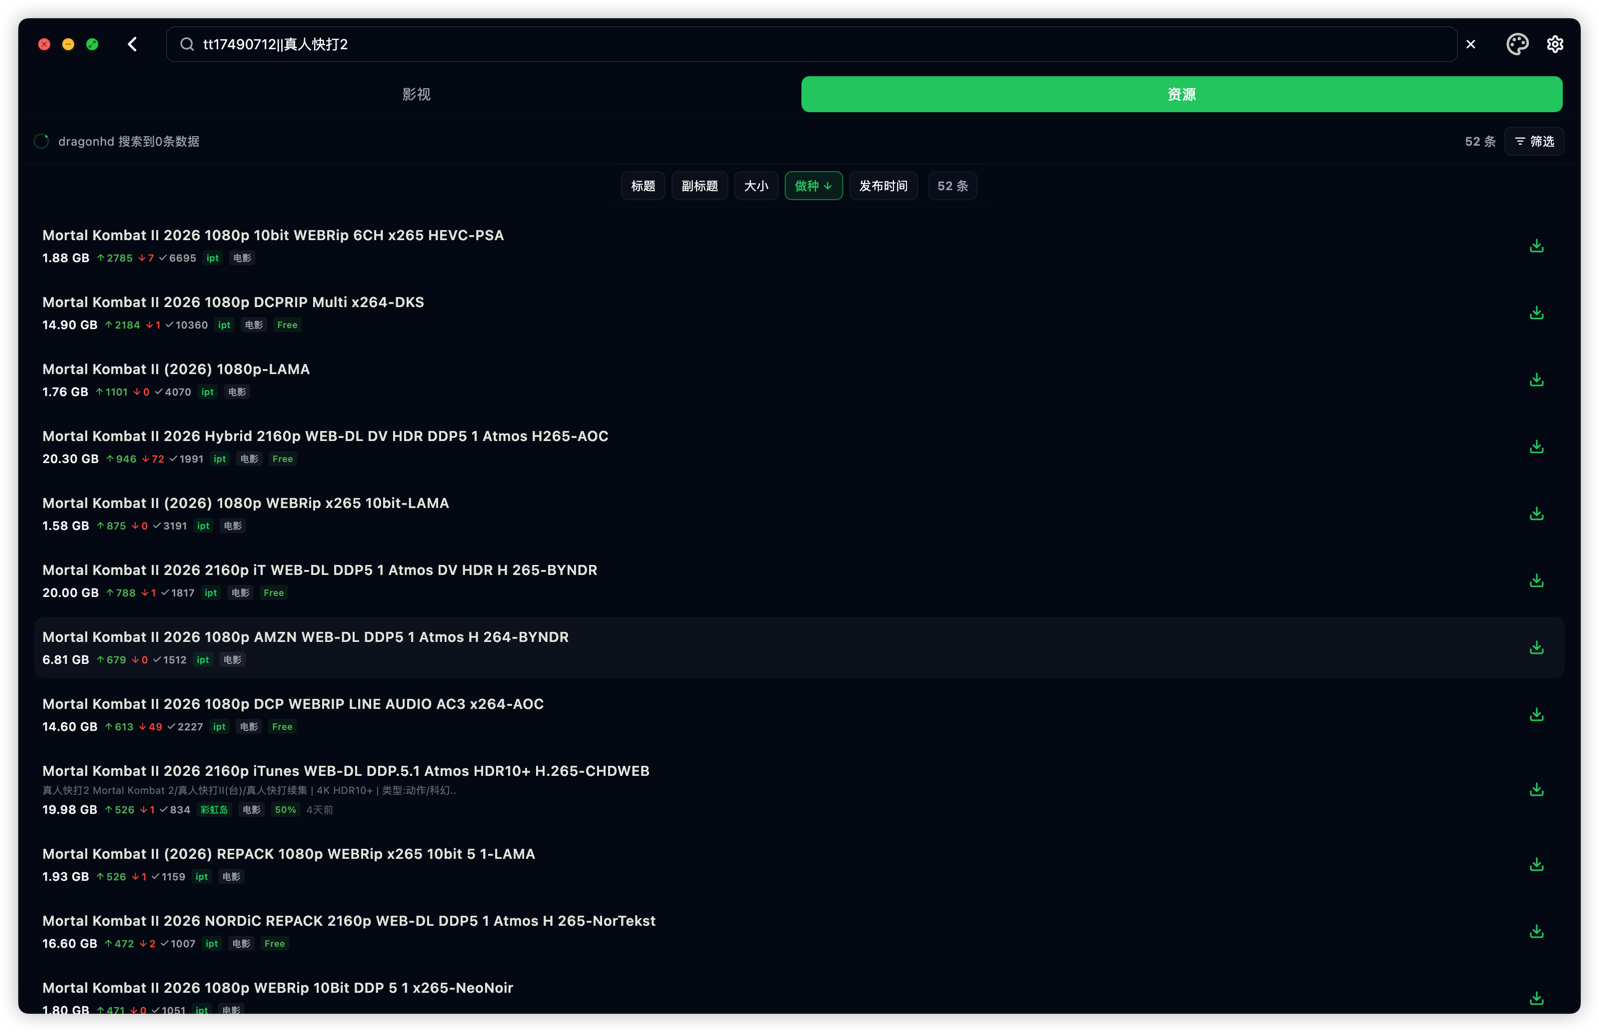Switch to the 影视 tab
This screenshot has height=1032, width=1599.
pos(417,94)
